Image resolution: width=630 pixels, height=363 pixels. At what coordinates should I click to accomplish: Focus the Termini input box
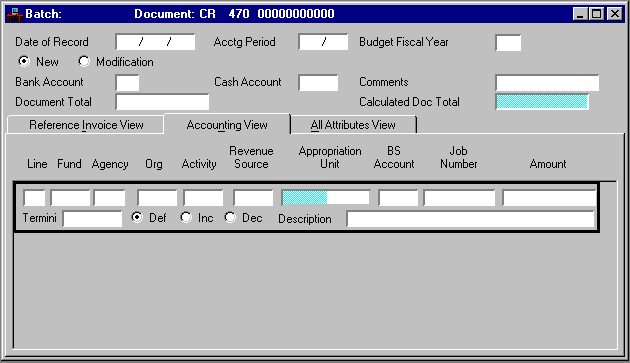92,219
